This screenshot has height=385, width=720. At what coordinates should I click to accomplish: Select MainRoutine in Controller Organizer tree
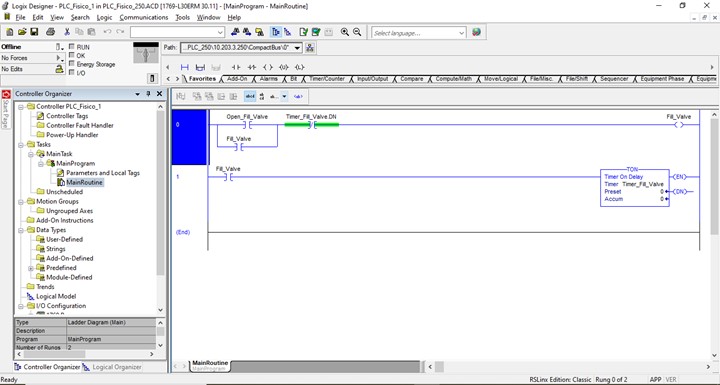click(x=84, y=182)
